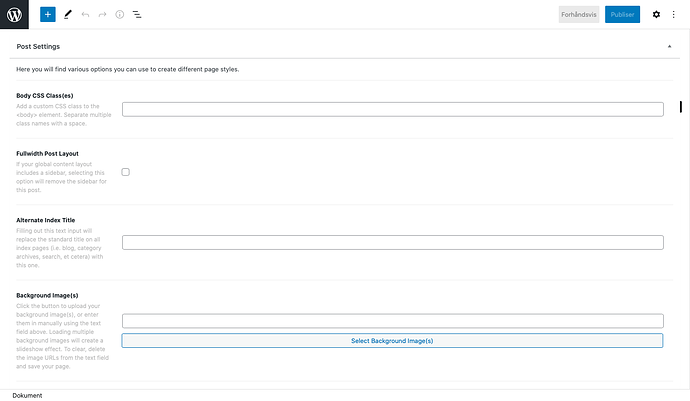Undo the last change
Viewport: 690px width, 401px height.
(x=85, y=15)
